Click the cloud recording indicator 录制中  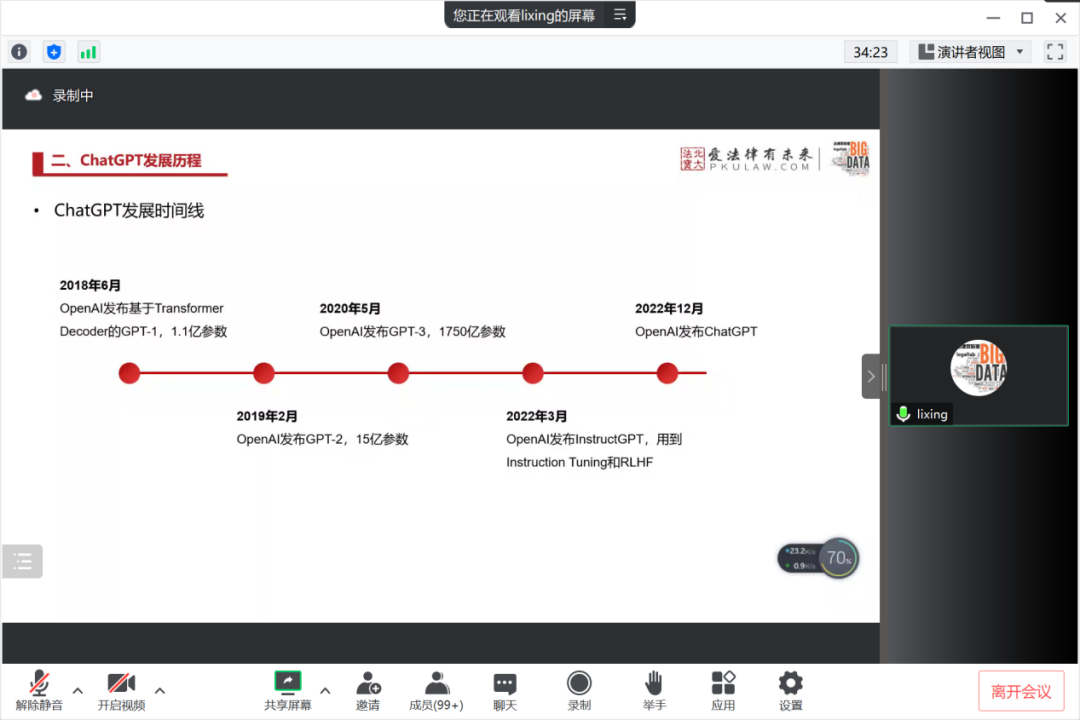59,96
